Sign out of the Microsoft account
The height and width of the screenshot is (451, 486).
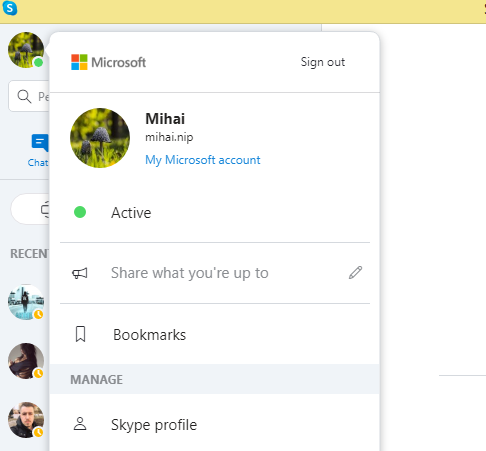pos(323,62)
